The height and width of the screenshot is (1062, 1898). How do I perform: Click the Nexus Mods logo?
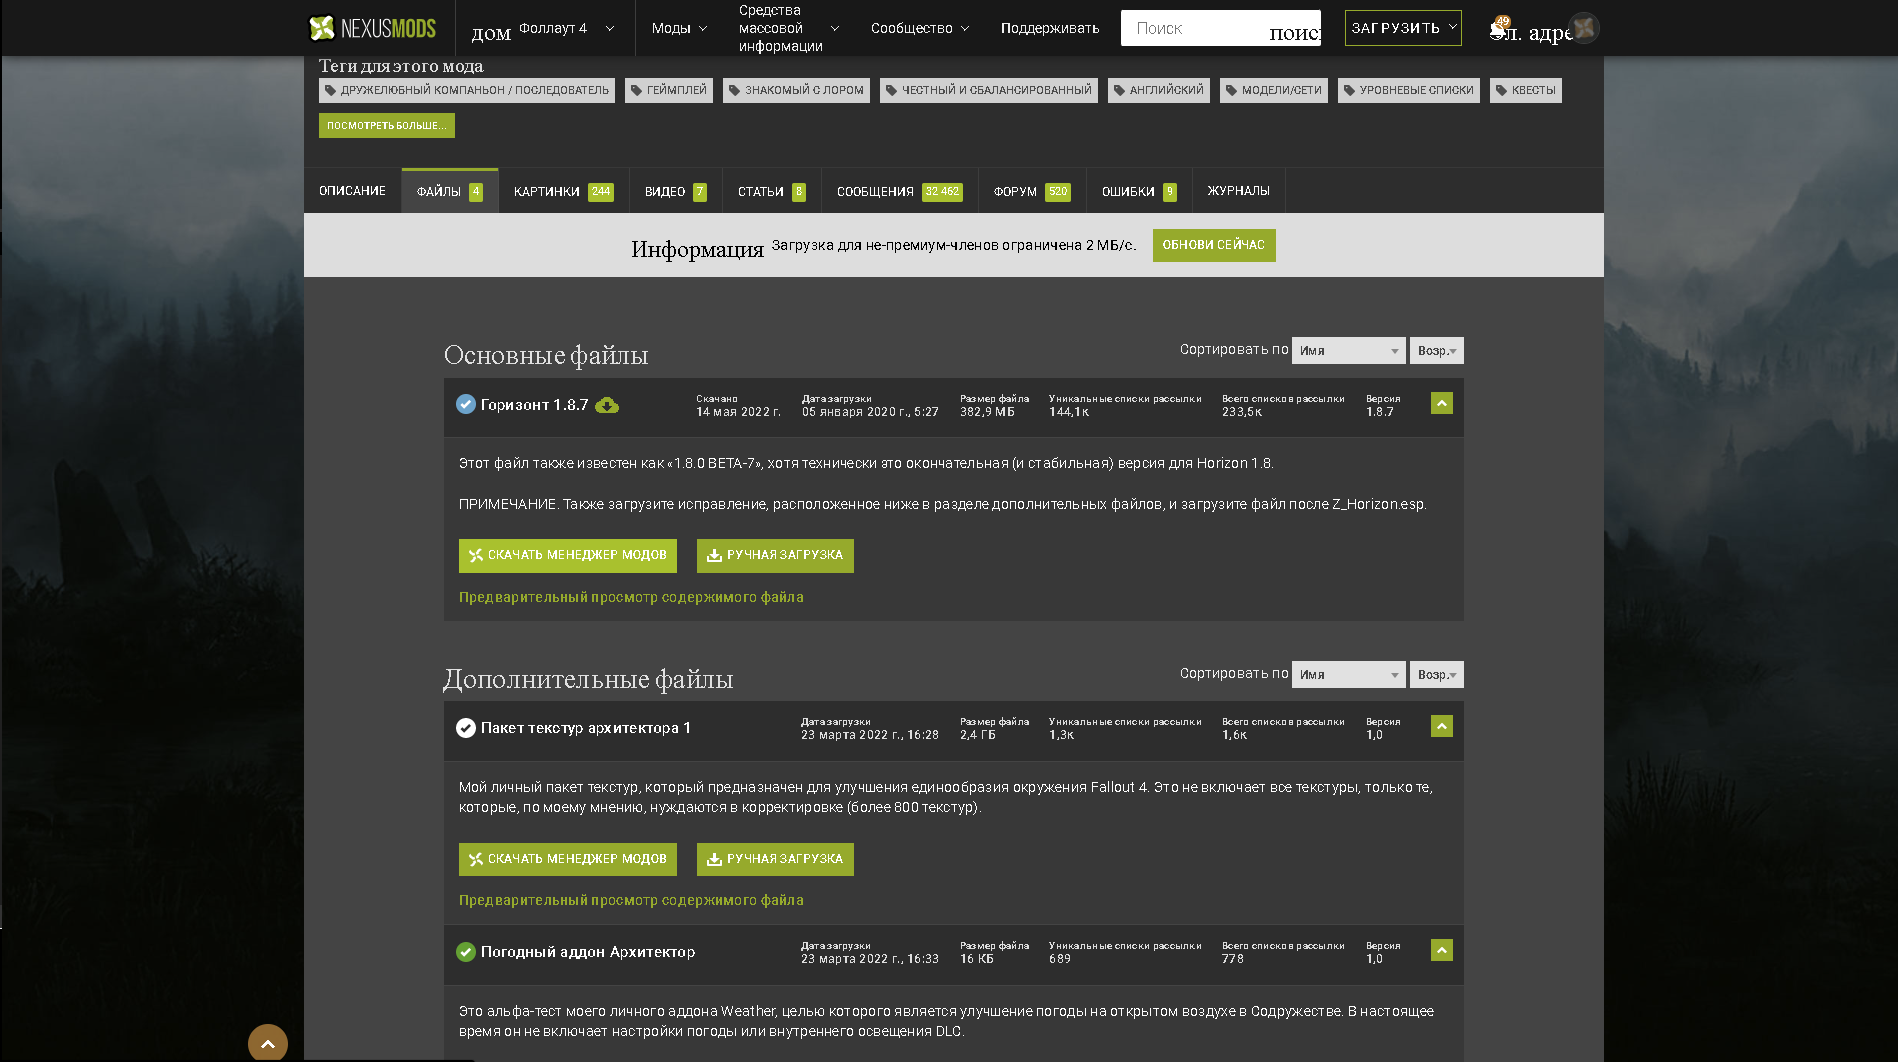372,28
